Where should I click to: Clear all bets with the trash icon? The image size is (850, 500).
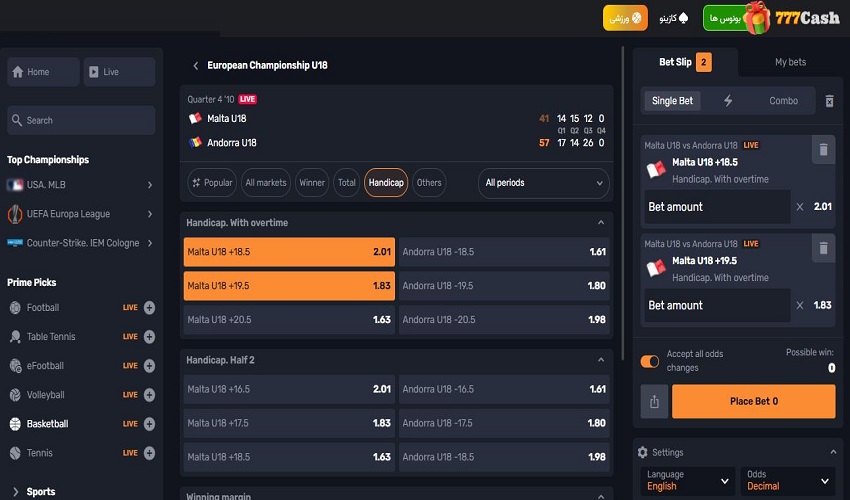829,101
